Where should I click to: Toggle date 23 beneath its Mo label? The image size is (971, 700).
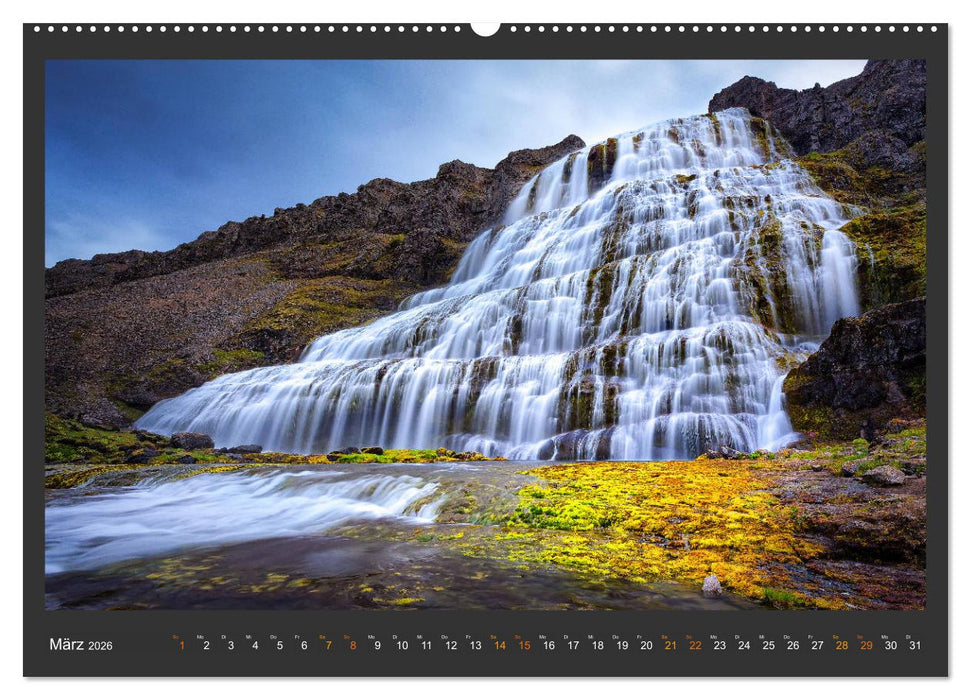[x=722, y=648]
